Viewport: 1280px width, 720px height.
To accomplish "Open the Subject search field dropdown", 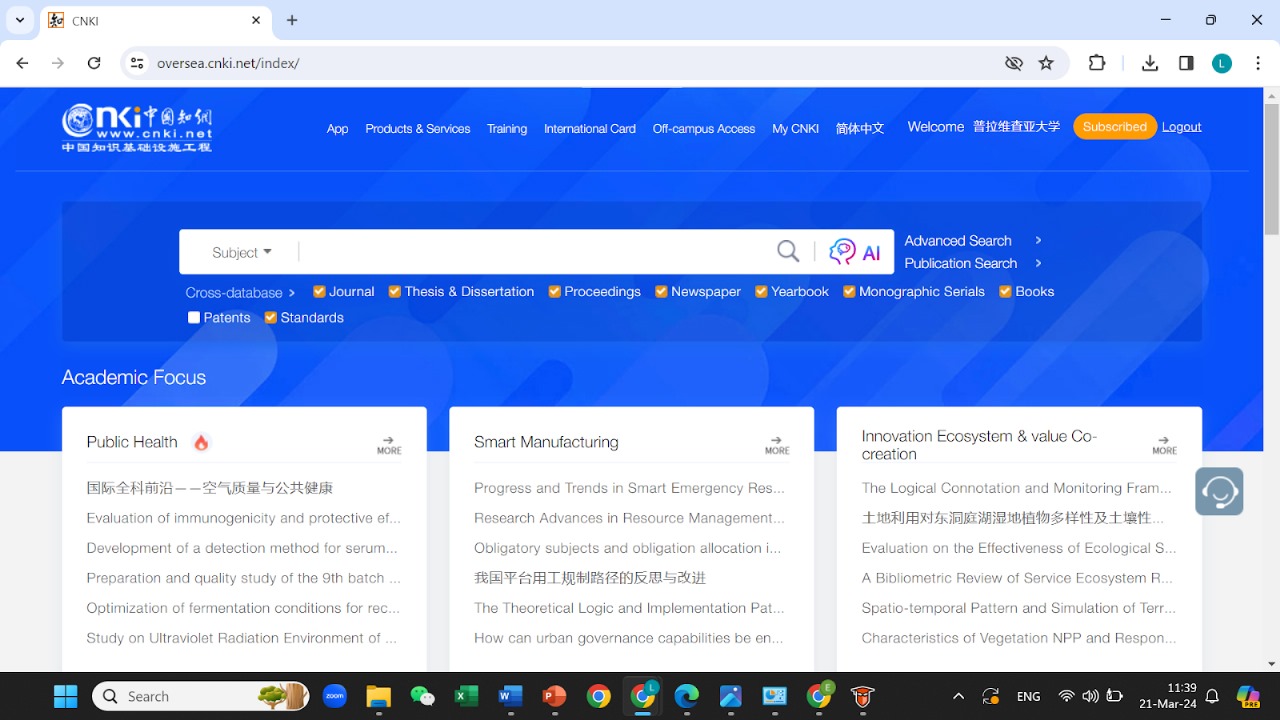I will pos(242,252).
